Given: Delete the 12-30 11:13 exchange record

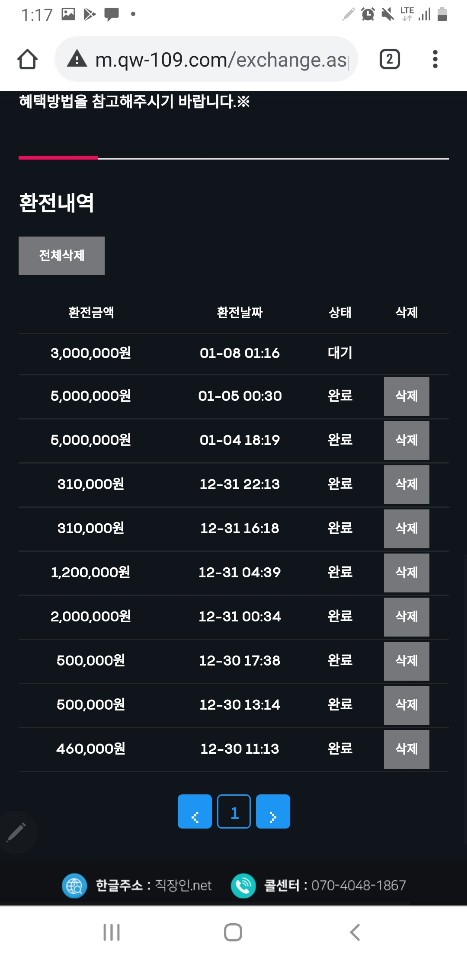Looking at the screenshot, I should coord(406,749).
